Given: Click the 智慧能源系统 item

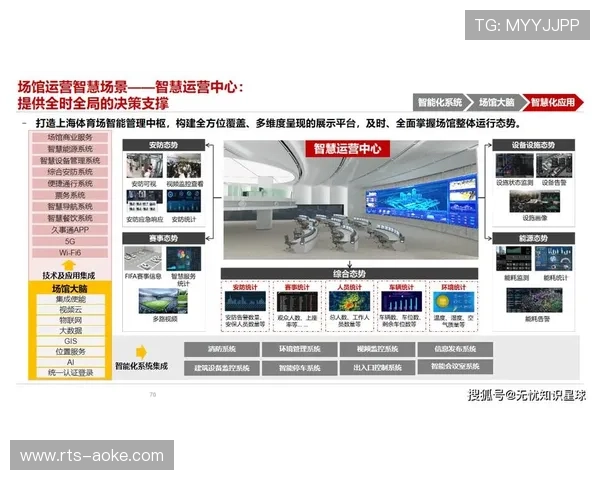Looking at the screenshot, I should click(x=70, y=149).
